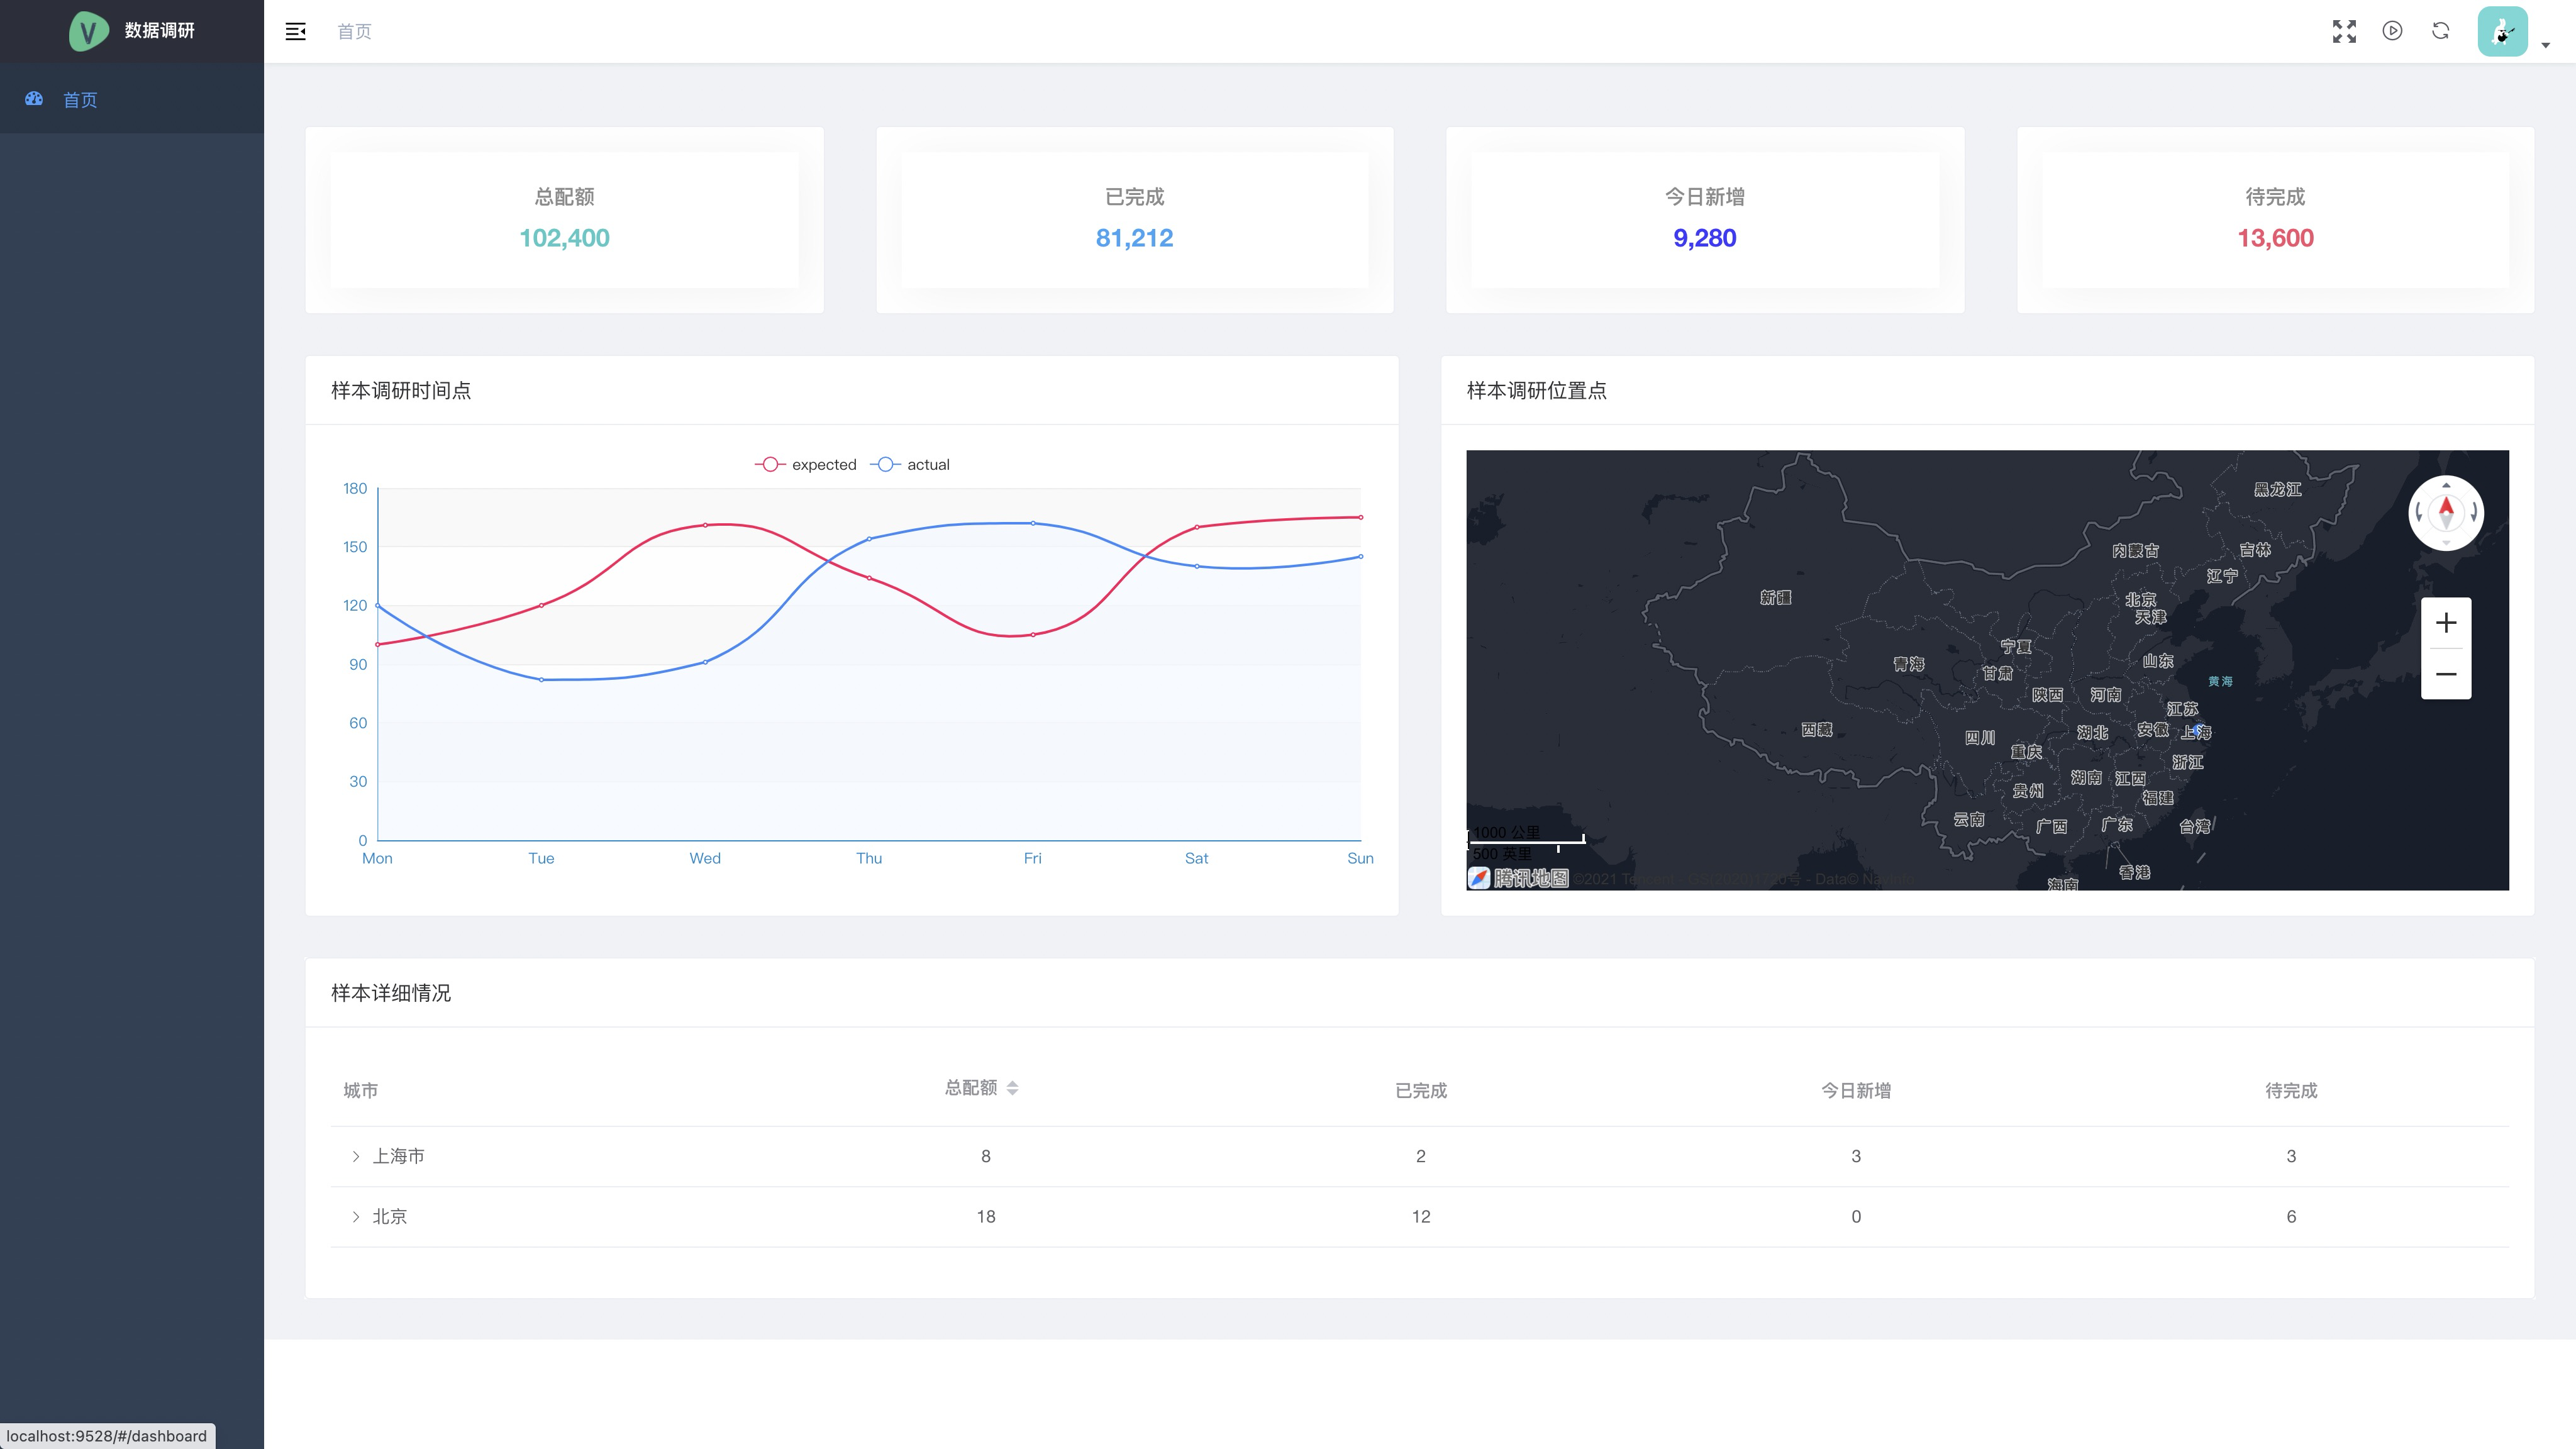Click the Wed data point on expected line
The image size is (2576, 1449).
coord(705,525)
